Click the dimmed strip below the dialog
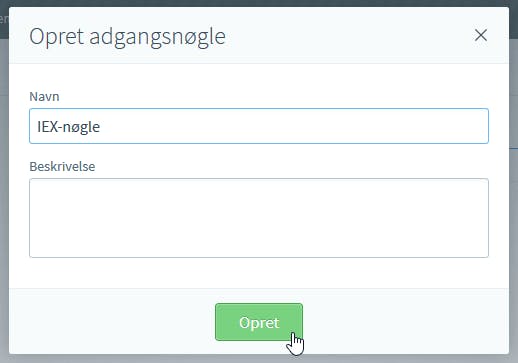Image resolution: width=518 pixels, height=363 pixels. coord(259,359)
